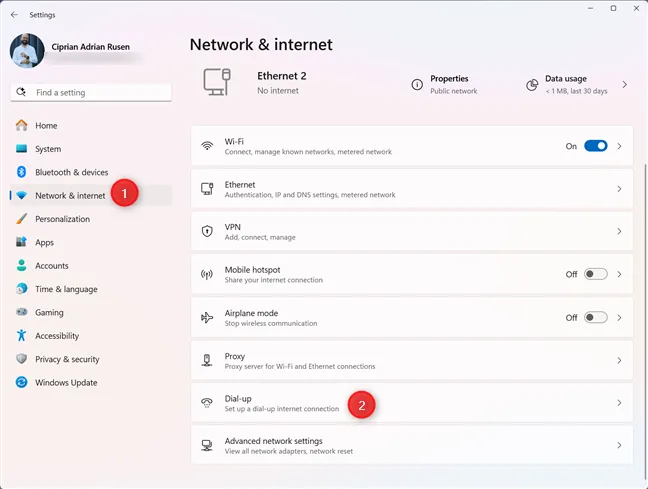Click the Home house icon
Image resolution: width=648 pixels, height=489 pixels.
coord(21,125)
